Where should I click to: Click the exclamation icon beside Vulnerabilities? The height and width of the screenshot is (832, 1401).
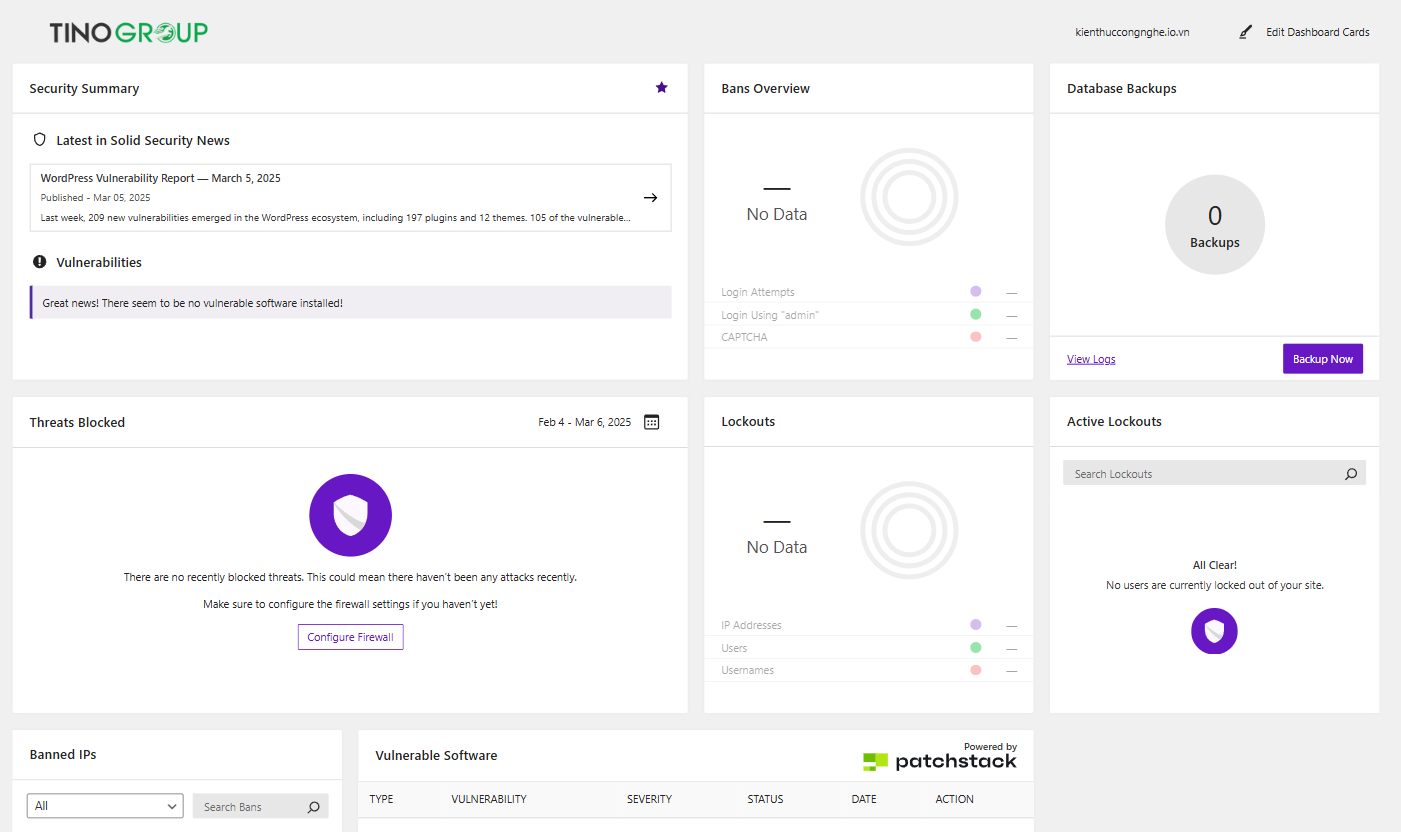coord(40,262)
